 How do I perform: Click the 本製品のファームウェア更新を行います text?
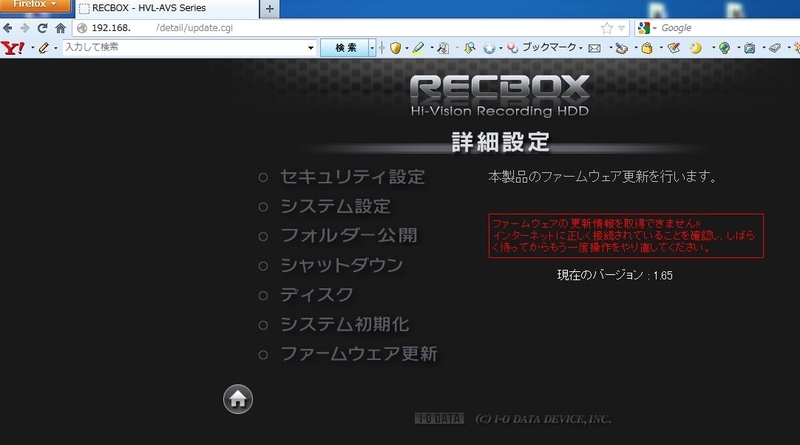pos(603,177)
